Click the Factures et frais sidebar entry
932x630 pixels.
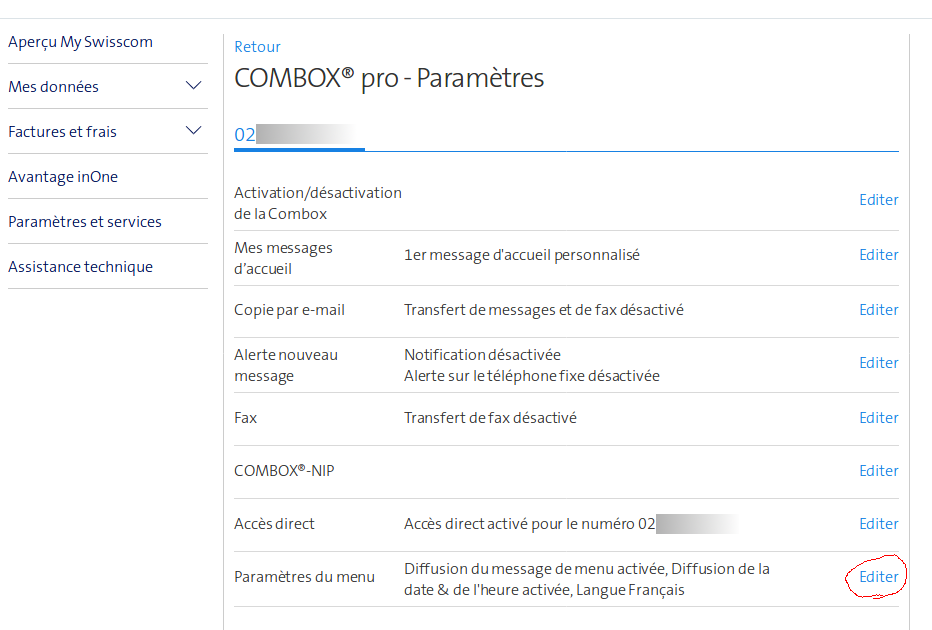pos(64,131)
